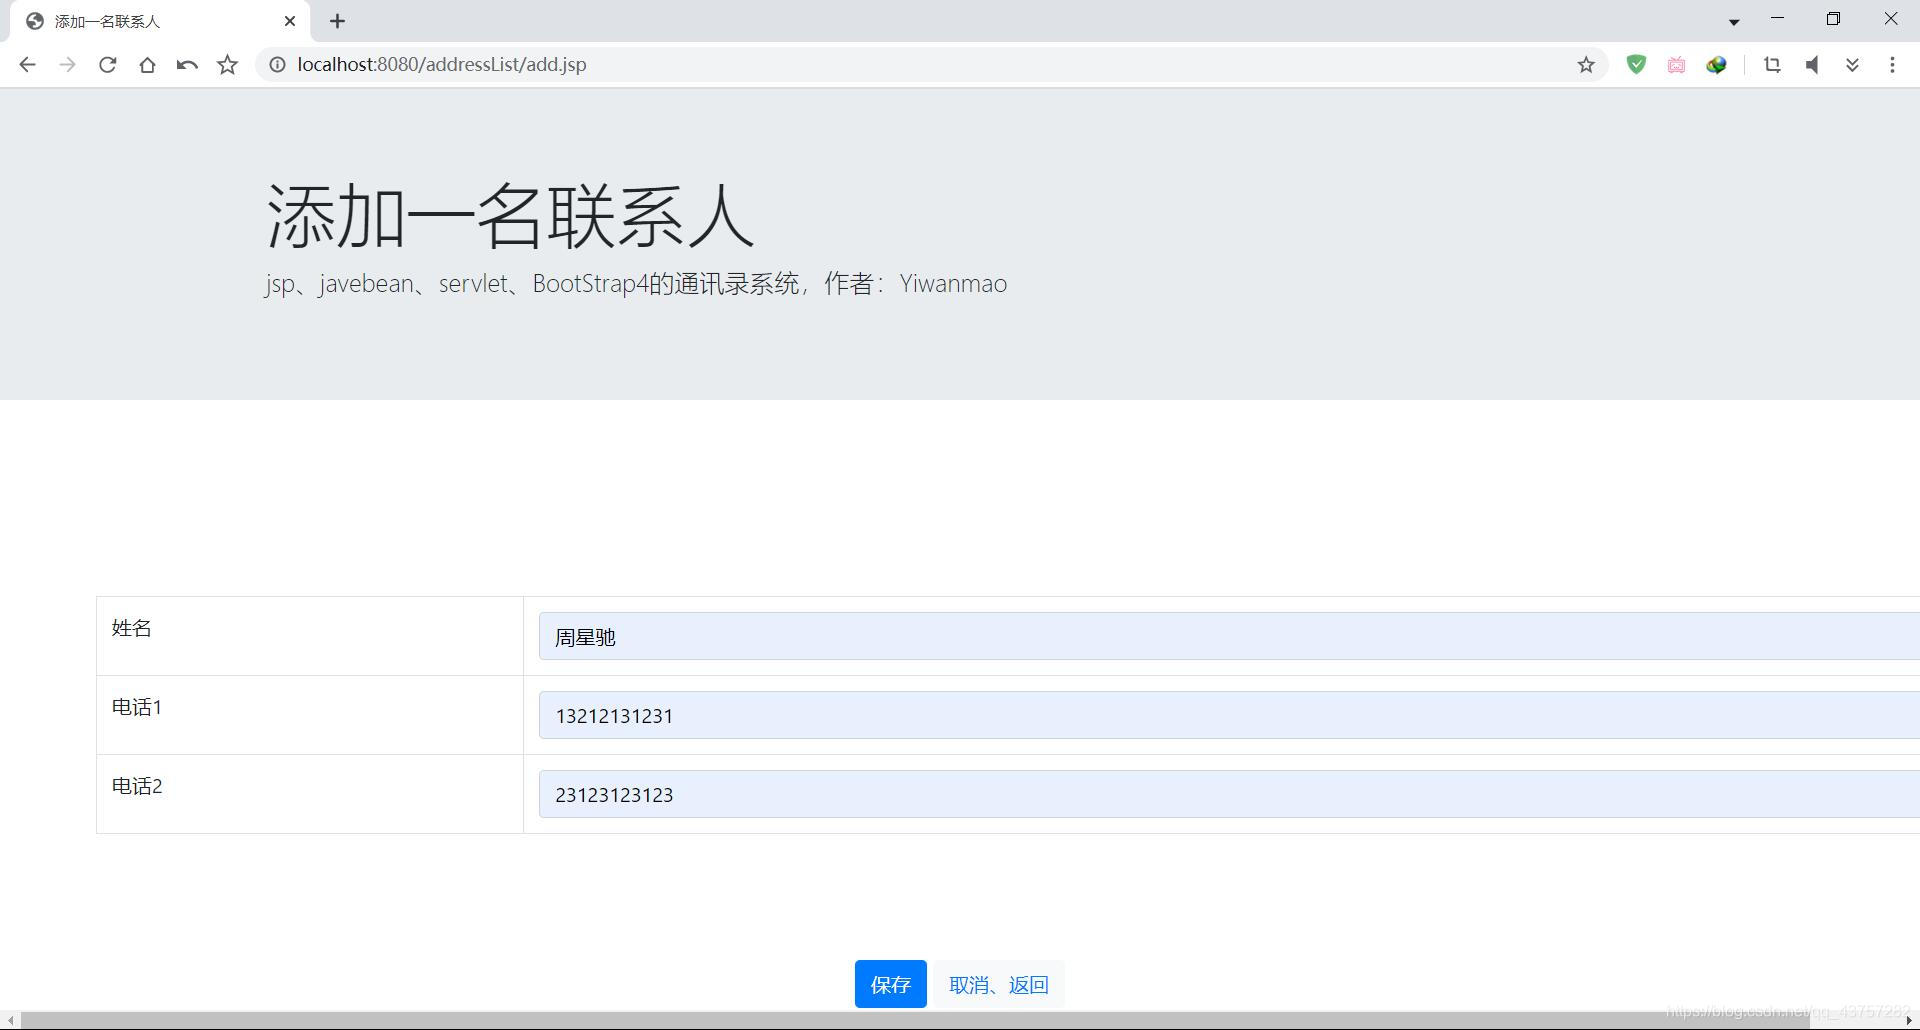The image size is (1920, 1030).
Task: Click the 取消、返回 cancel link
Action: click(x=998, y=984)
